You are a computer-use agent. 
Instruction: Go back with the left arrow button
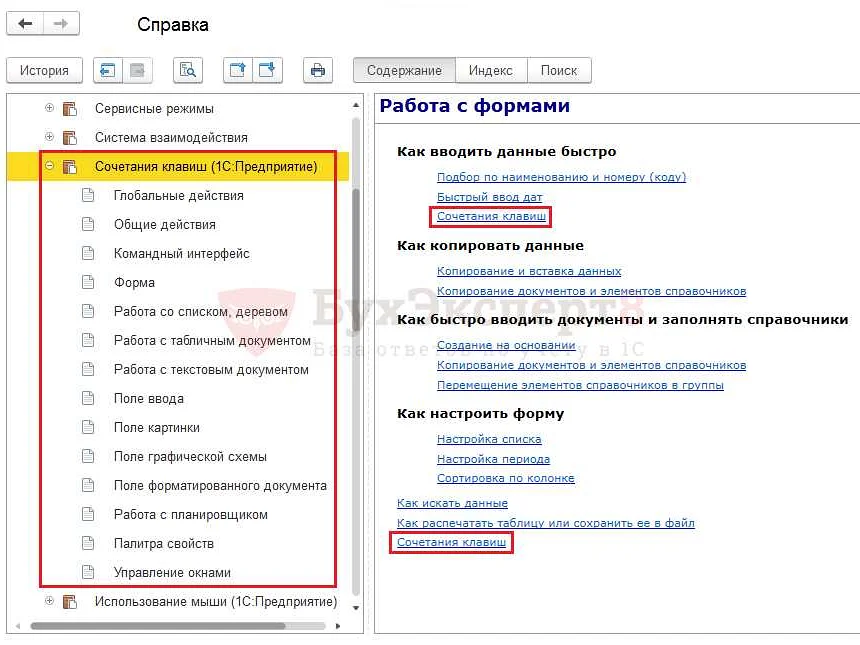[25, 24]
